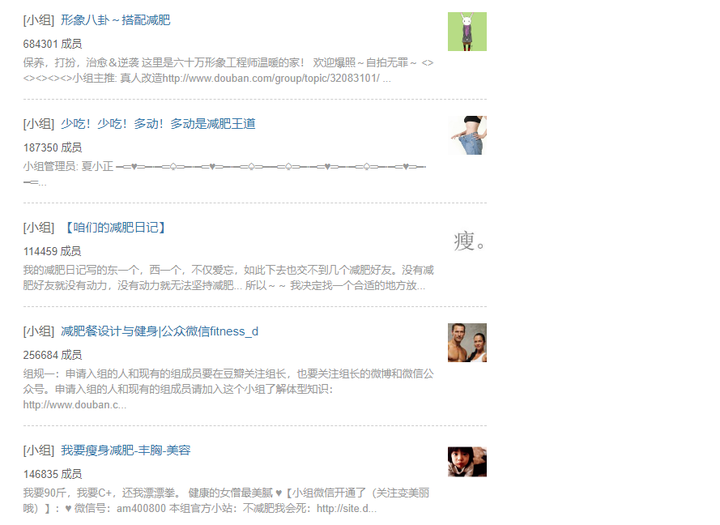Click the 瘦。 text group avatar
This screenshot has height=525, width=720.
(x=467, y=241)
